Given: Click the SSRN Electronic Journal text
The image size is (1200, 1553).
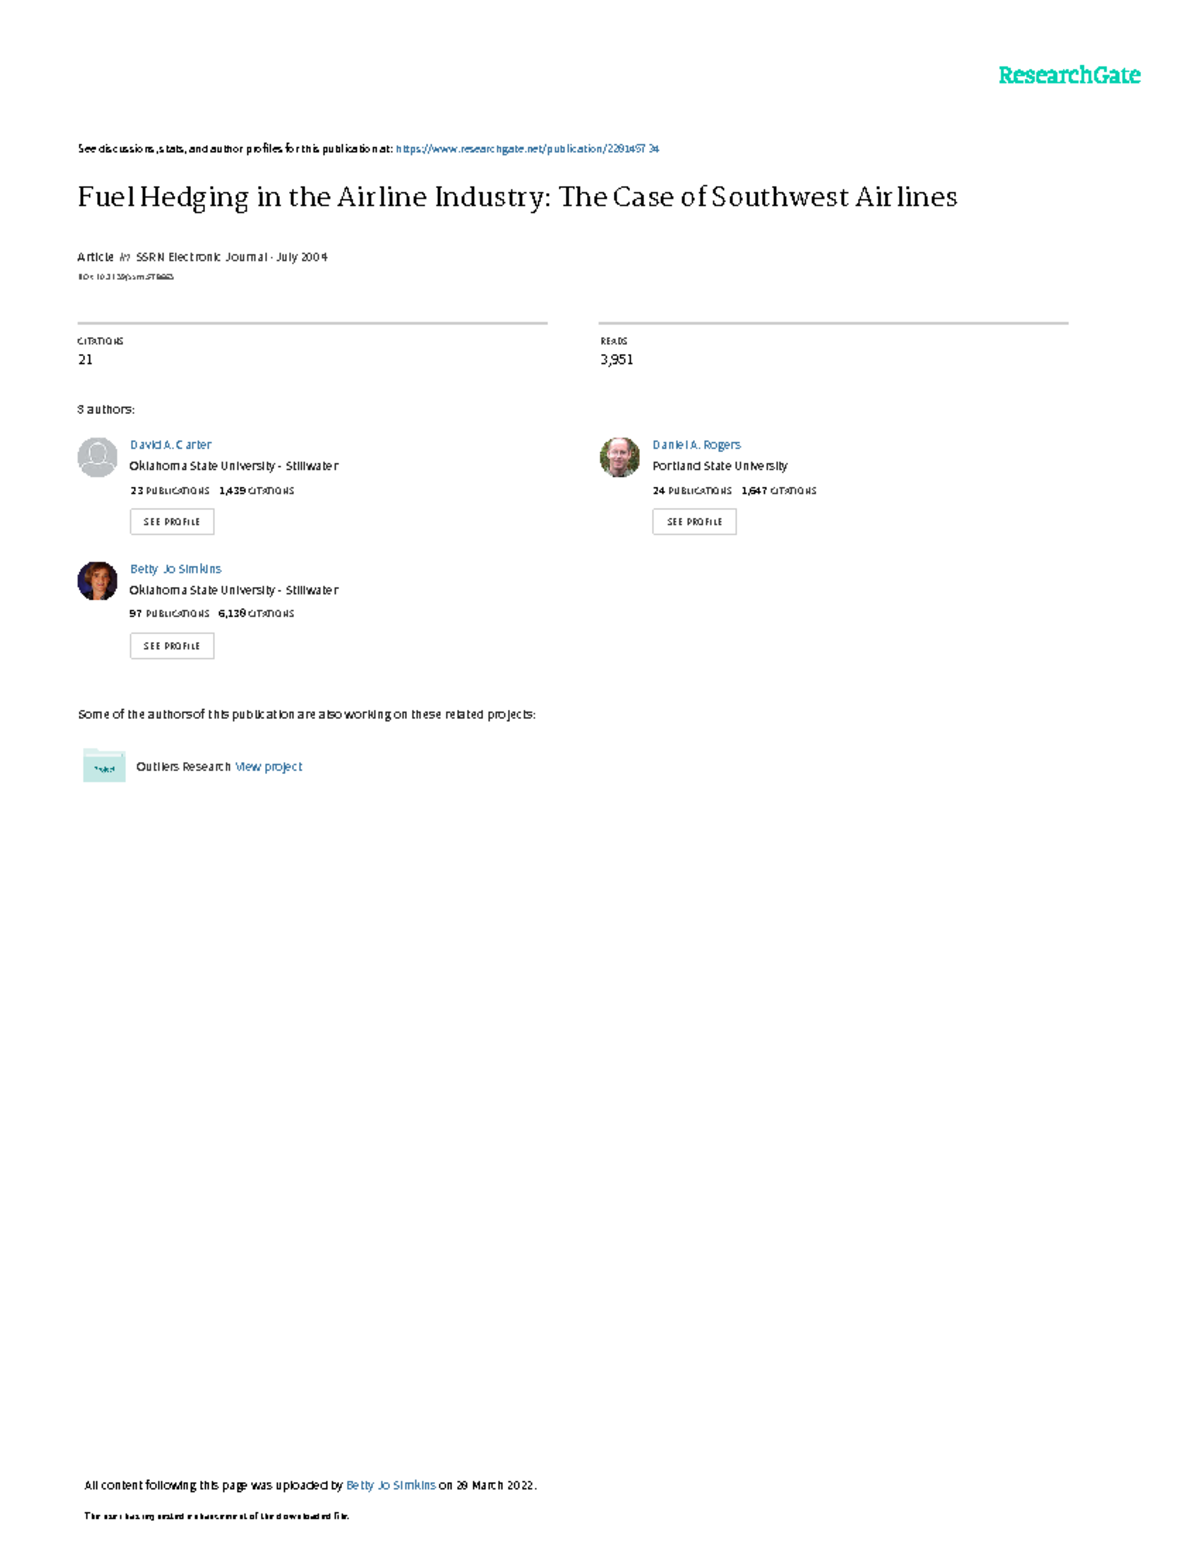Looking at the screenshot, I should (201, 257).
